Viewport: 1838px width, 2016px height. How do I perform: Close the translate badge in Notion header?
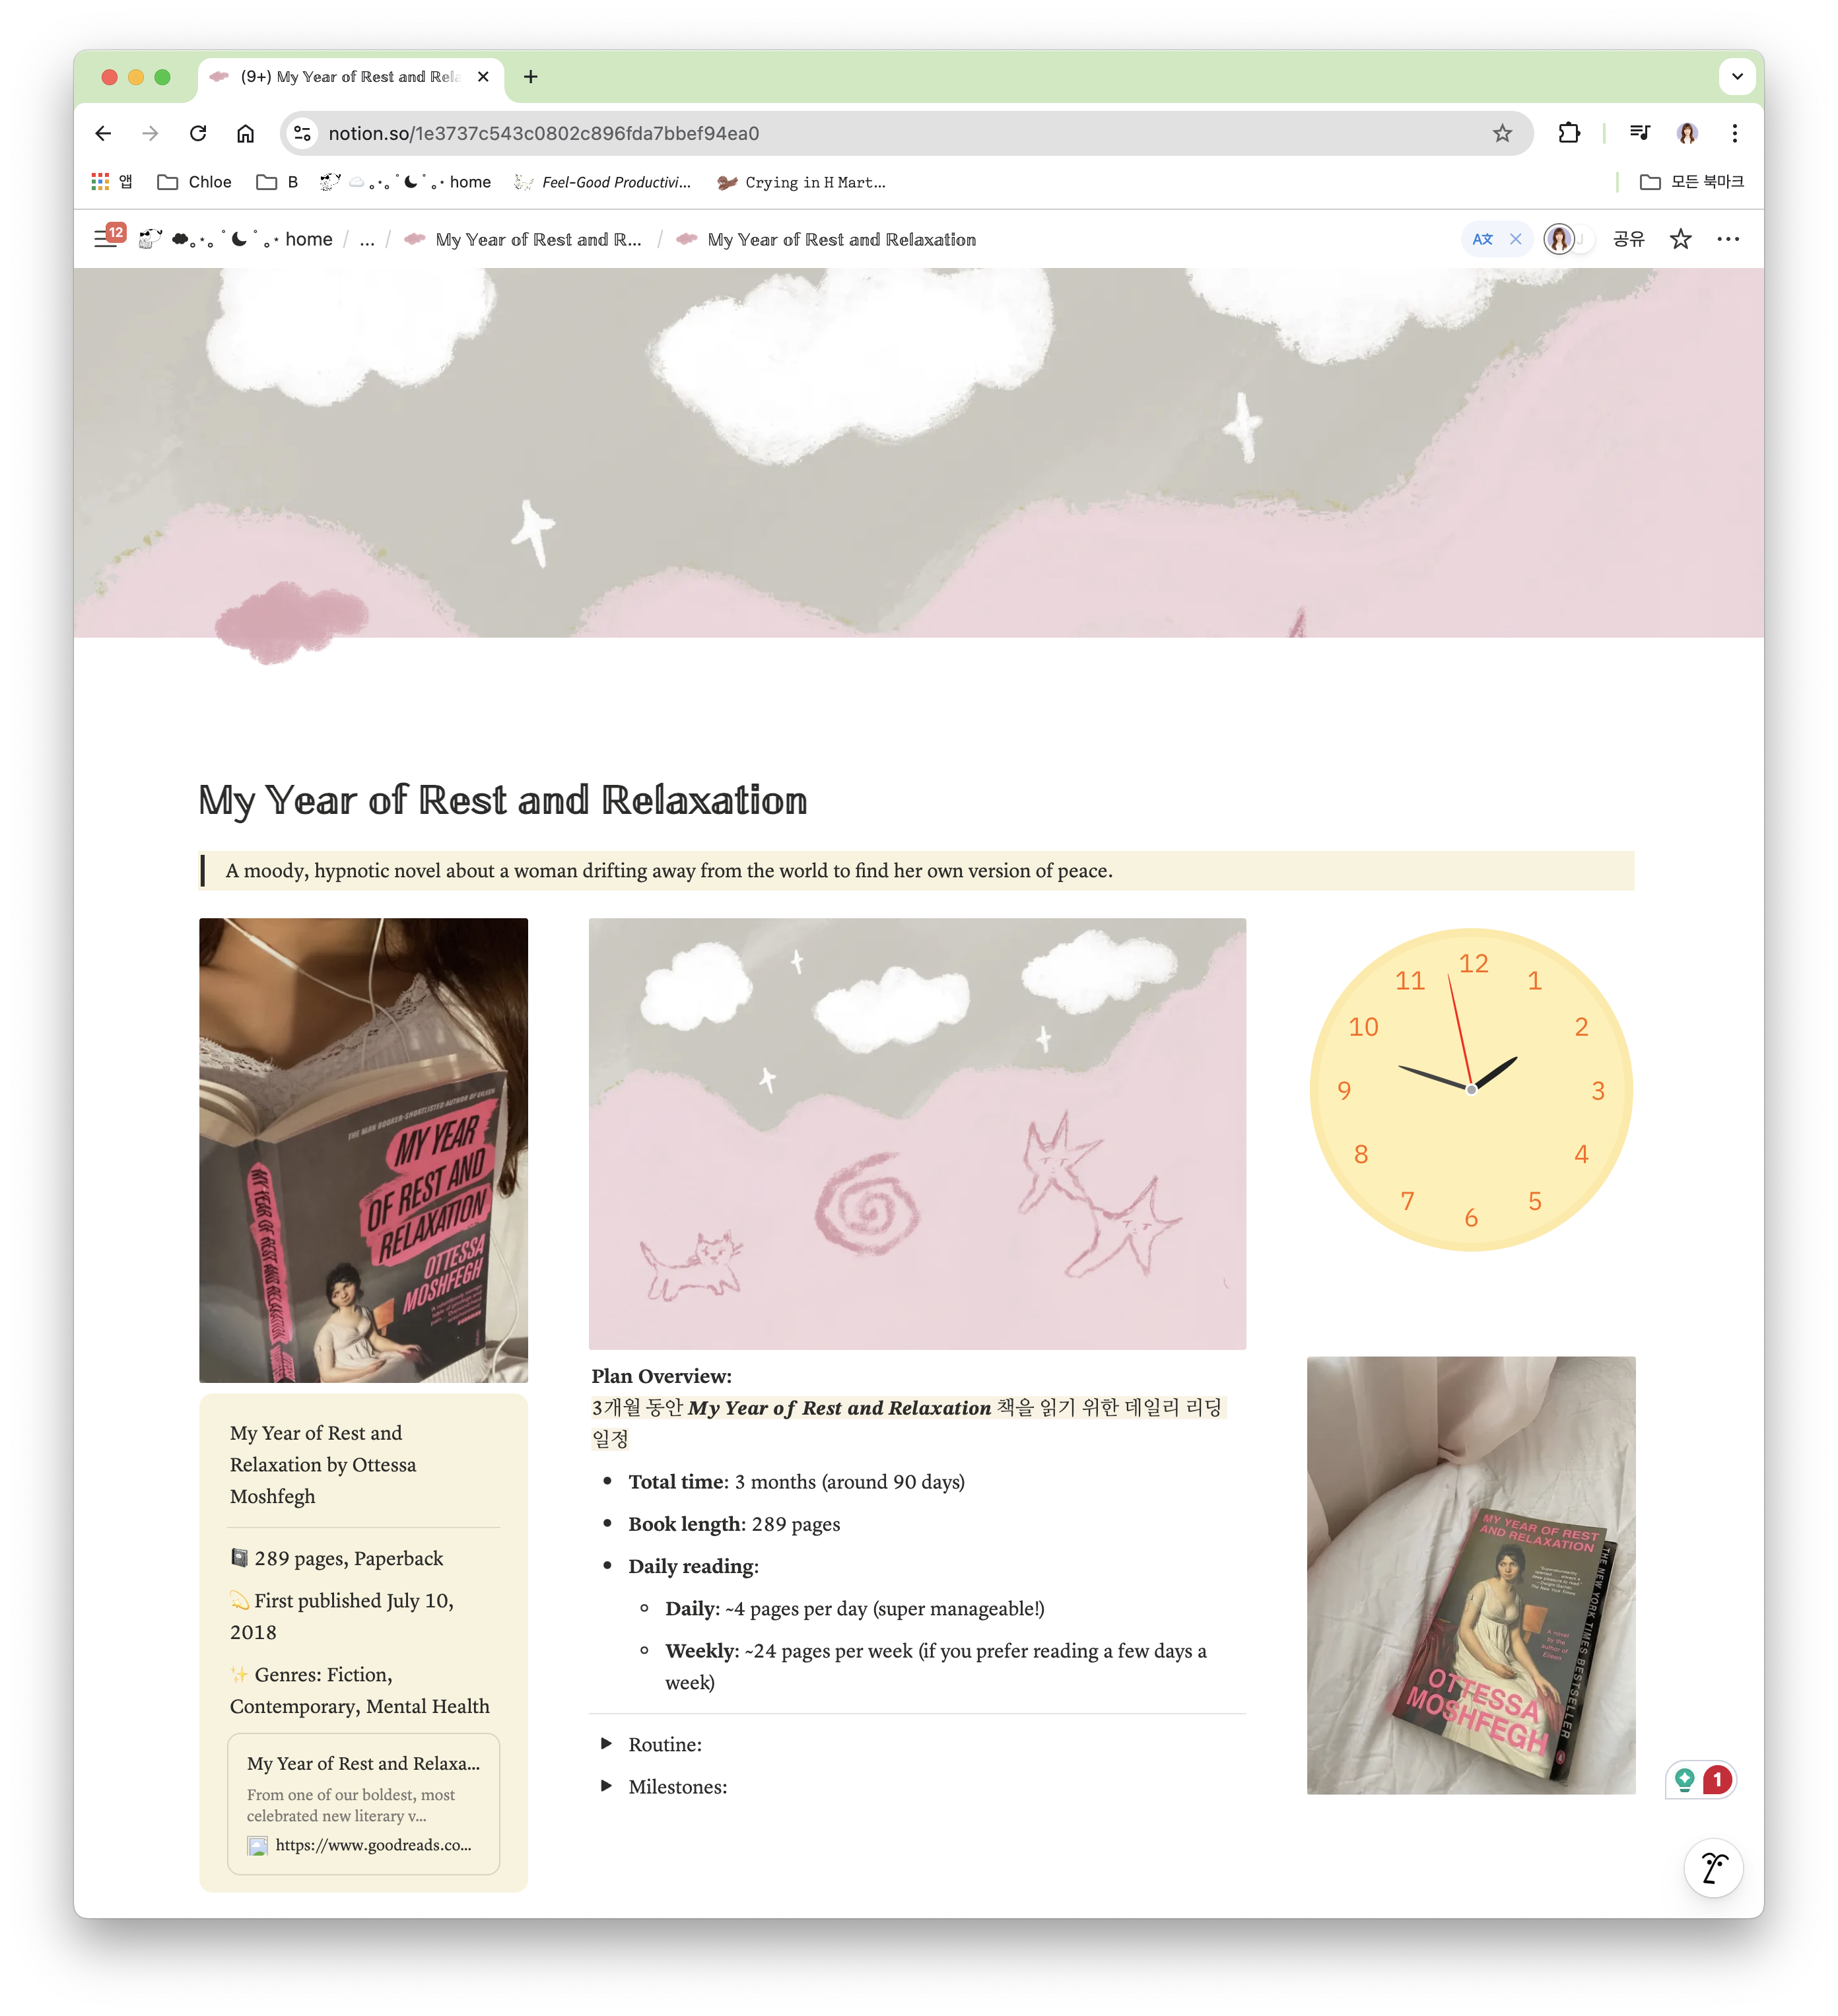pos(1515,239)
